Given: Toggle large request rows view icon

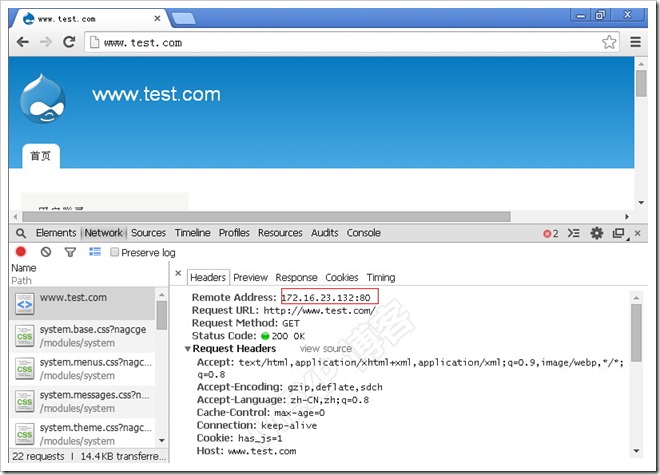Looking at the screenshot, I should point(95,252).
